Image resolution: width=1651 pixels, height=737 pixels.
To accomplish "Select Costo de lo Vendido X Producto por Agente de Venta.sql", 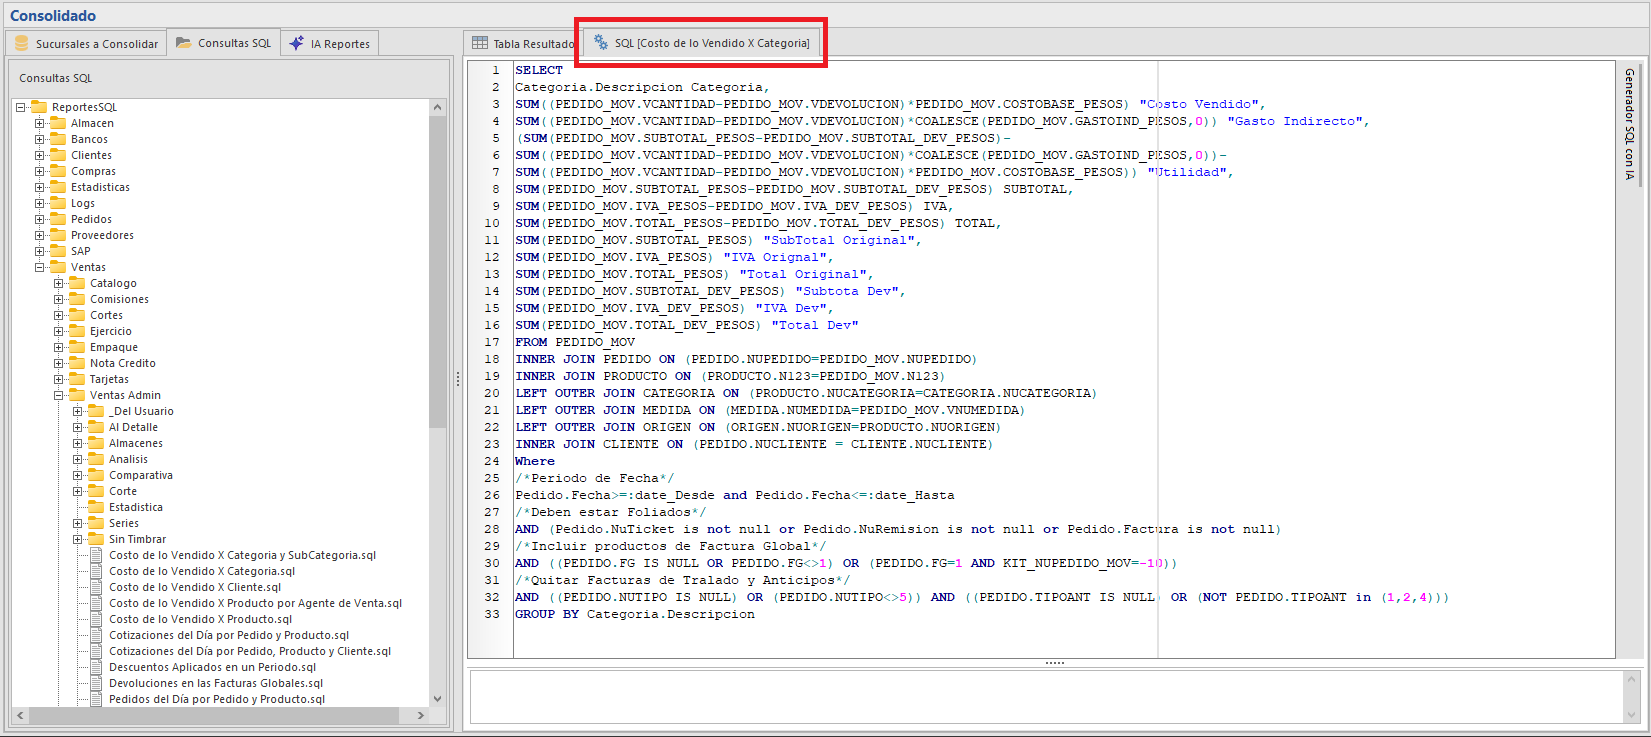I will 255,603.
